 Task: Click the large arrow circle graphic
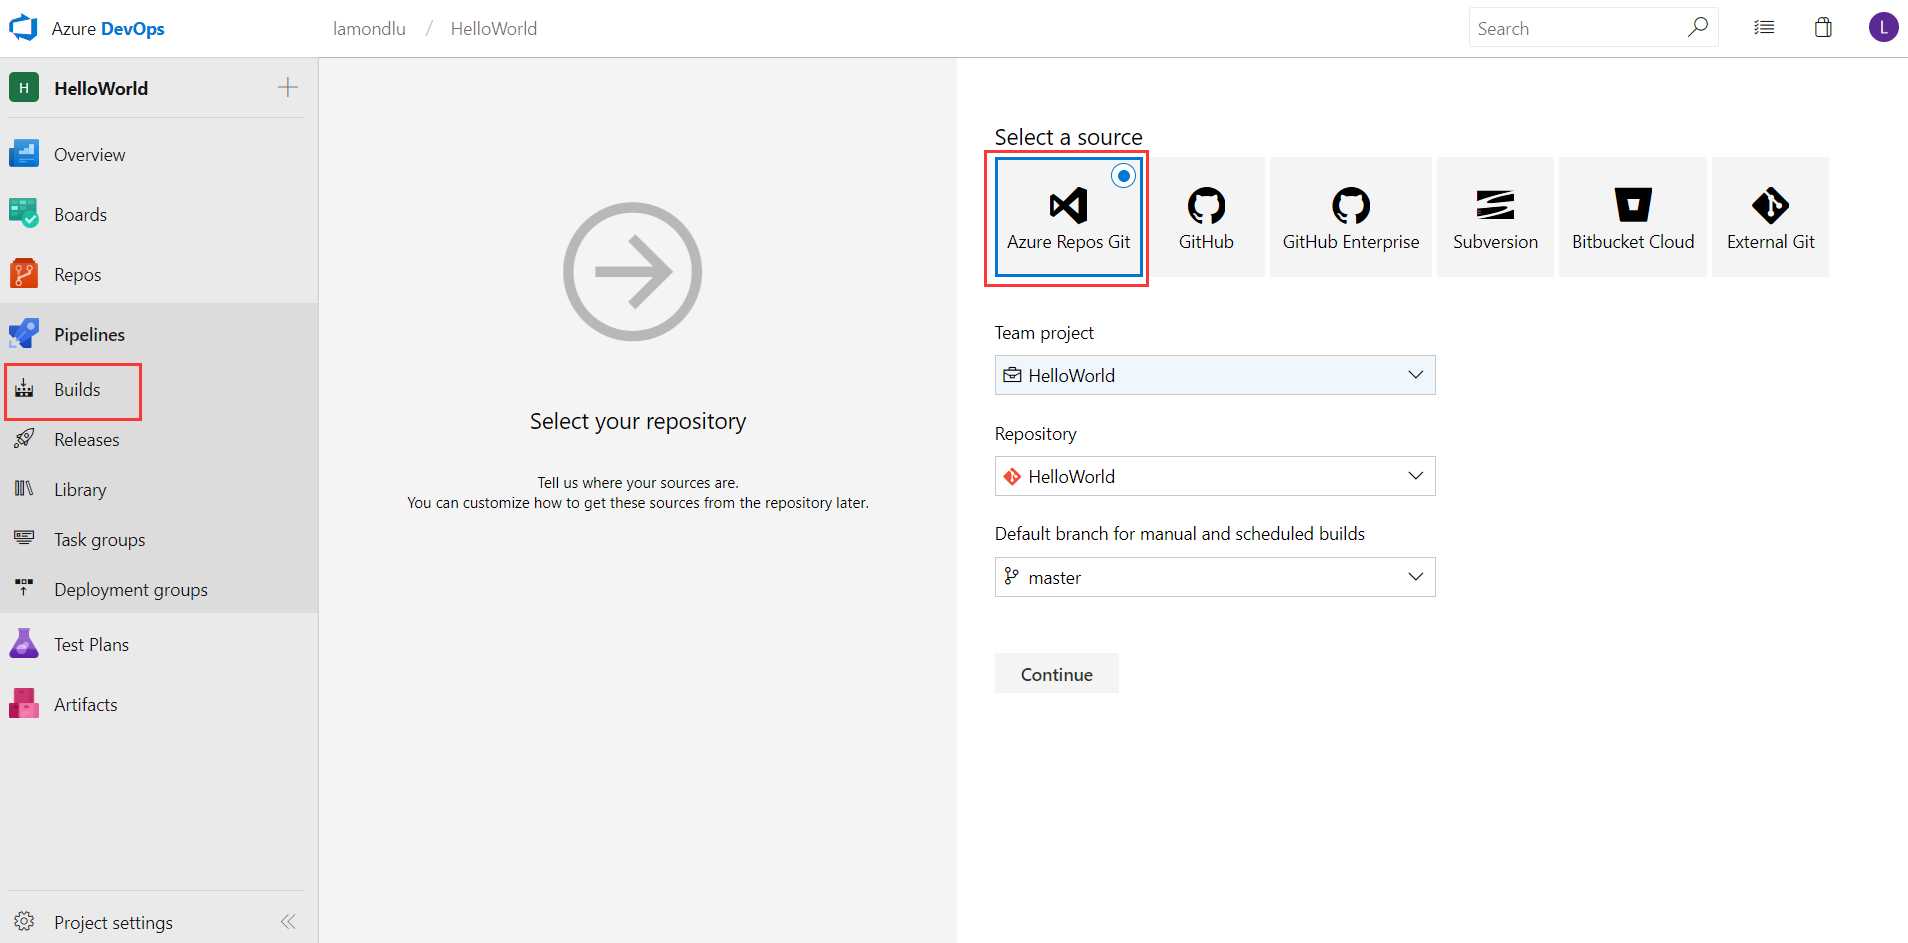tap(632, 272)
